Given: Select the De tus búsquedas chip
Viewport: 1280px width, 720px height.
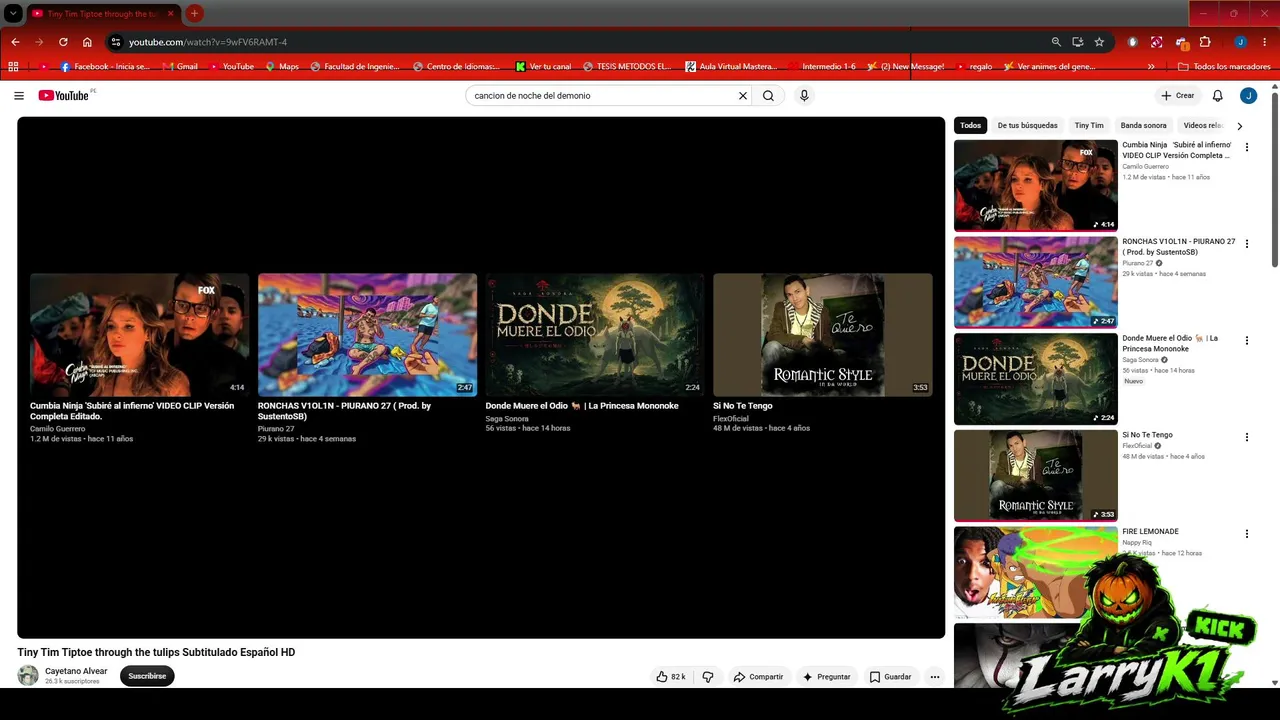Looking at the screenshot, I should (1027, 126).
